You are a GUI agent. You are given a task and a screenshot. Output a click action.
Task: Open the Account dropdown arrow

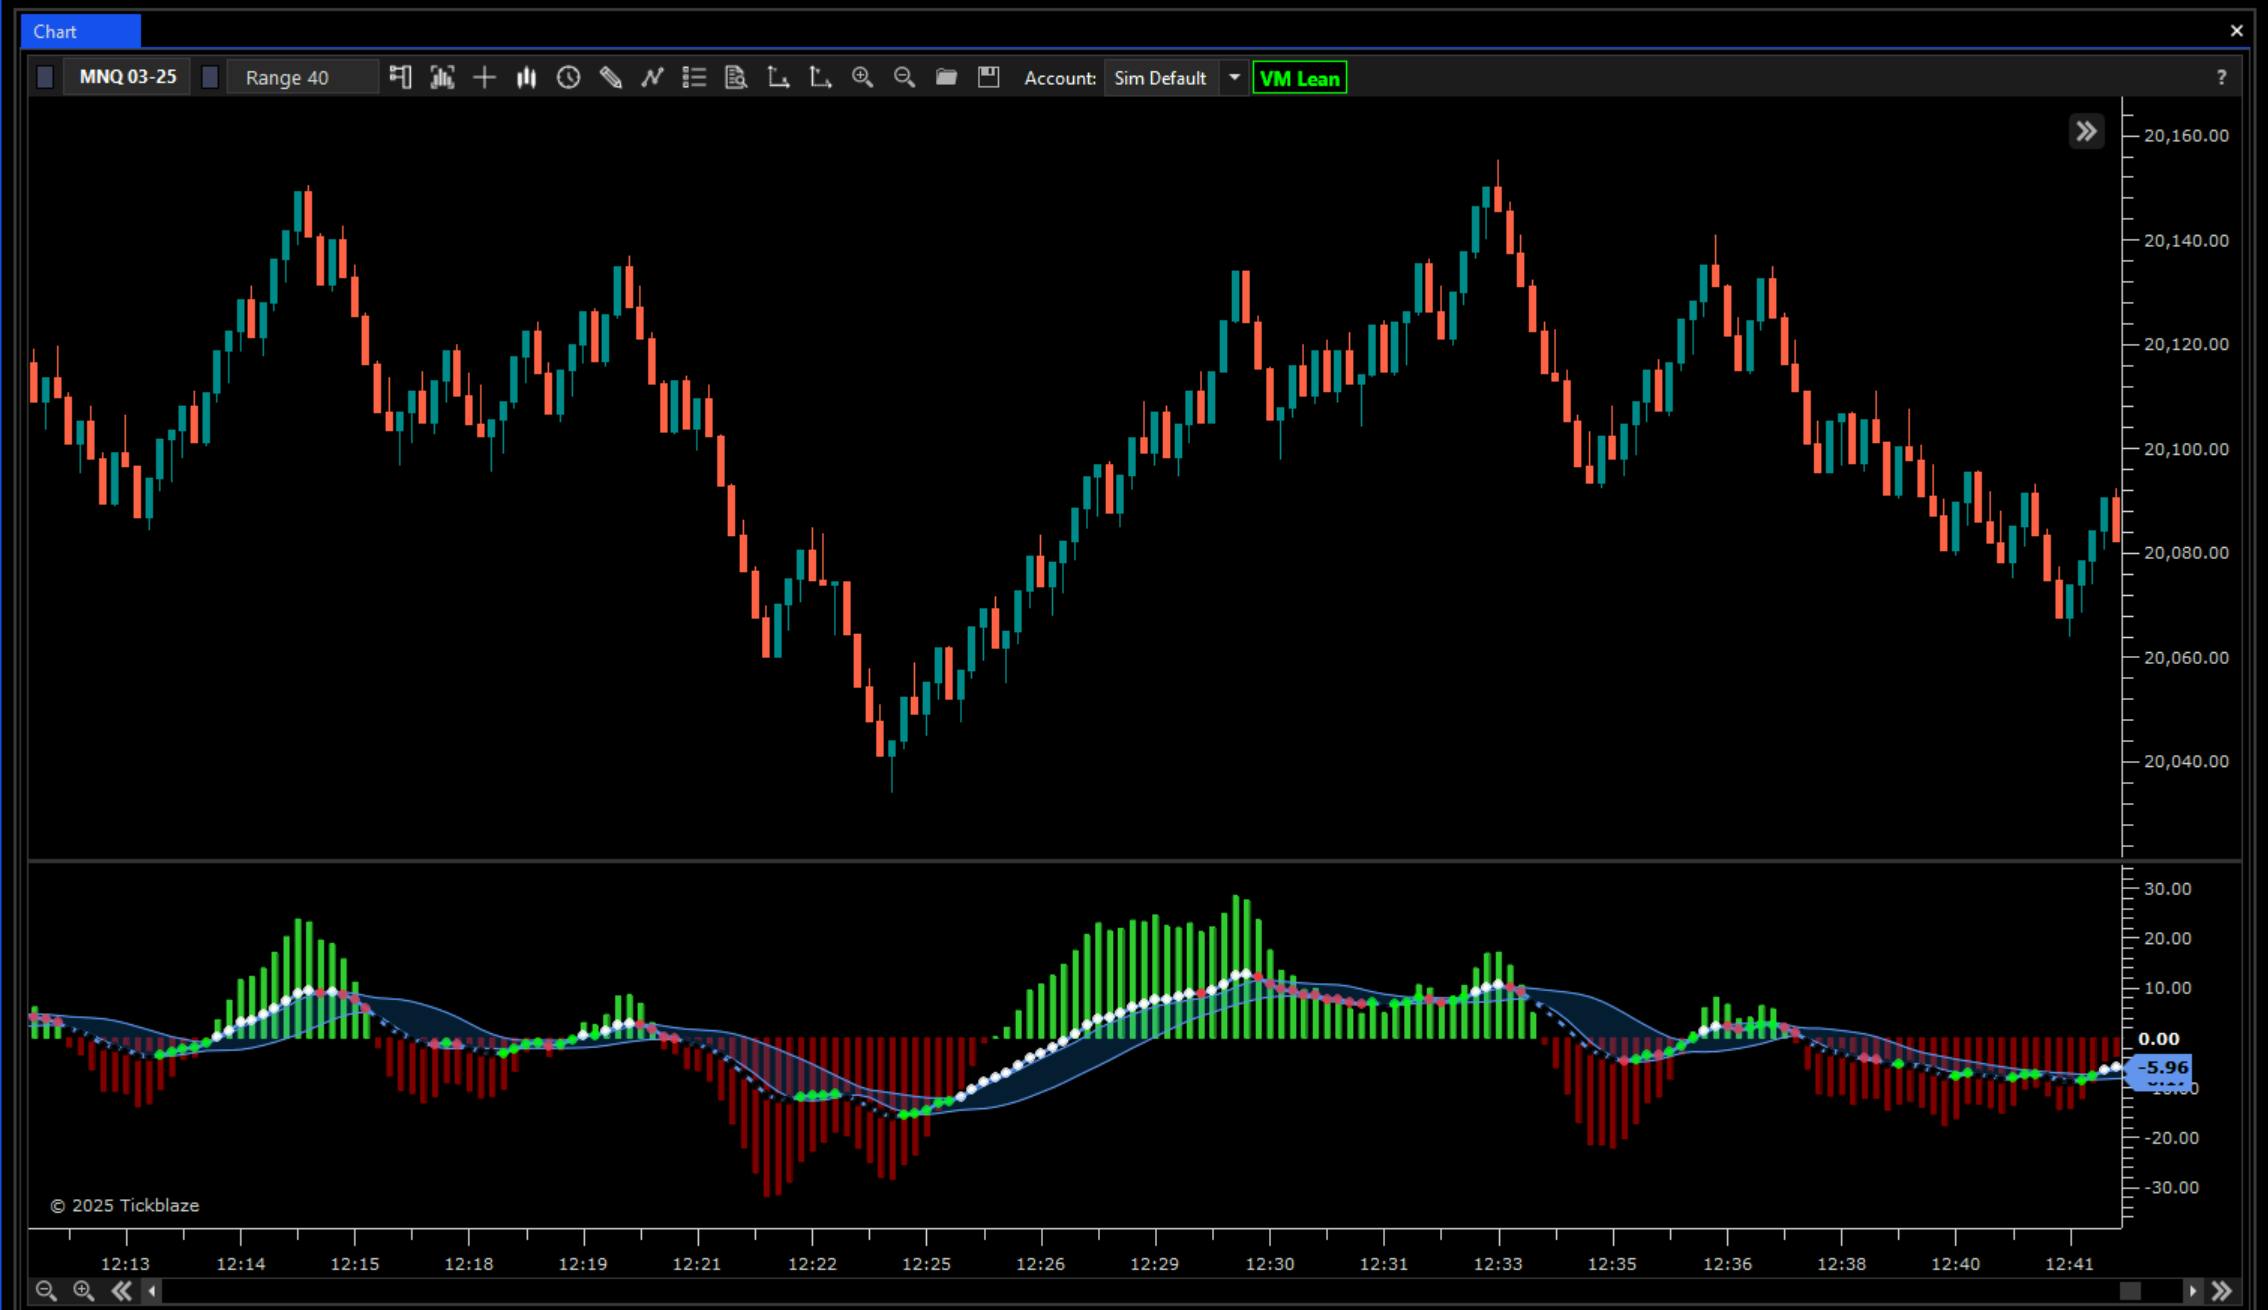(1234, 78)
